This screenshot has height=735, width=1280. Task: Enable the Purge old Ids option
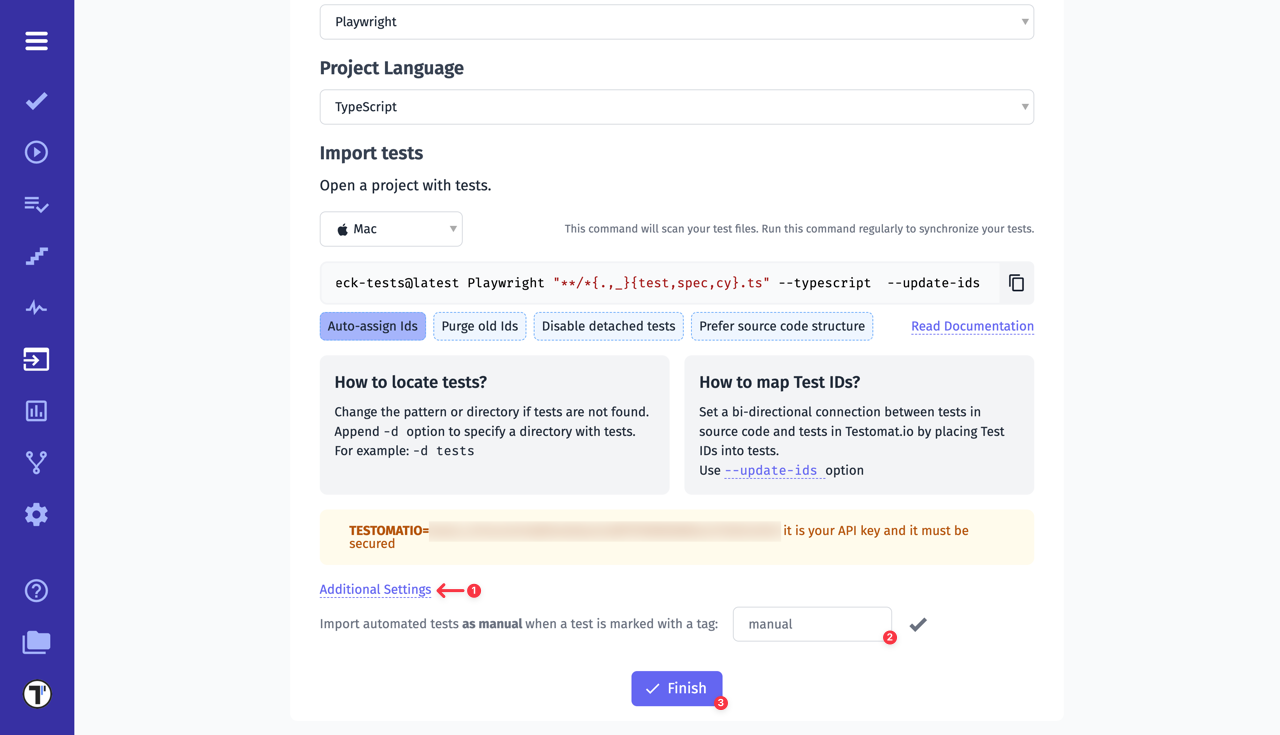click(479, 325)
